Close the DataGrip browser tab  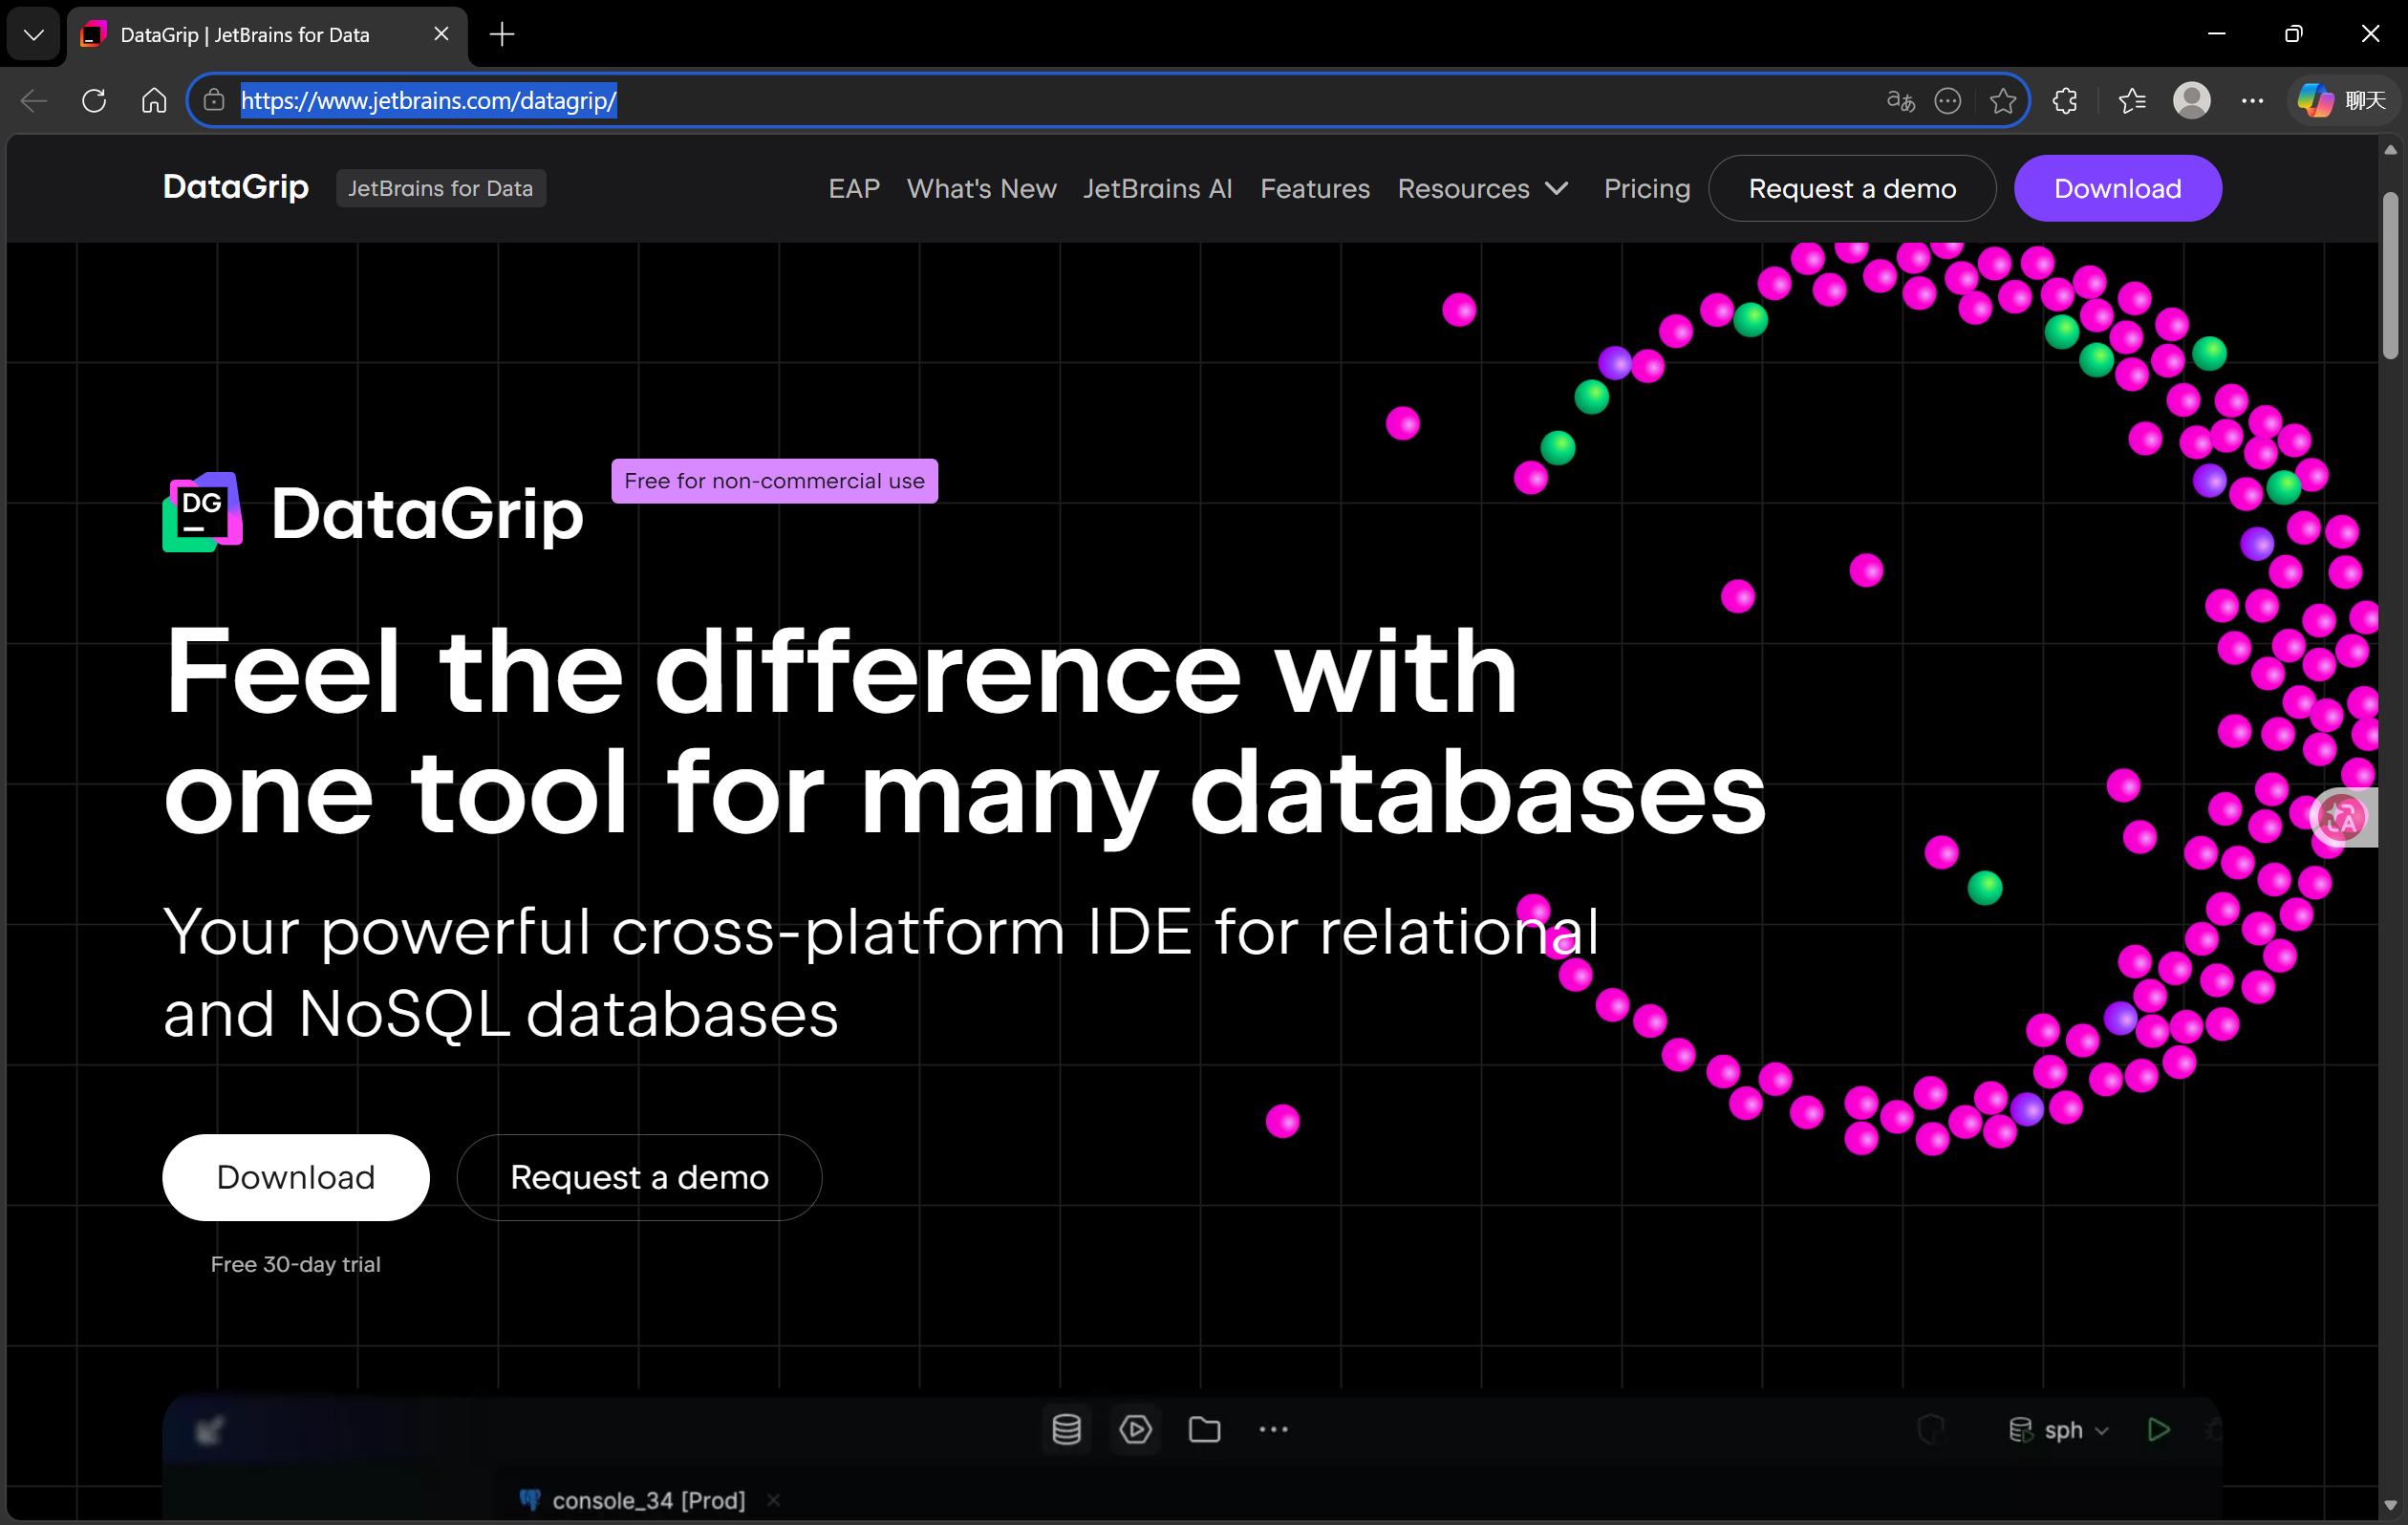441,34
